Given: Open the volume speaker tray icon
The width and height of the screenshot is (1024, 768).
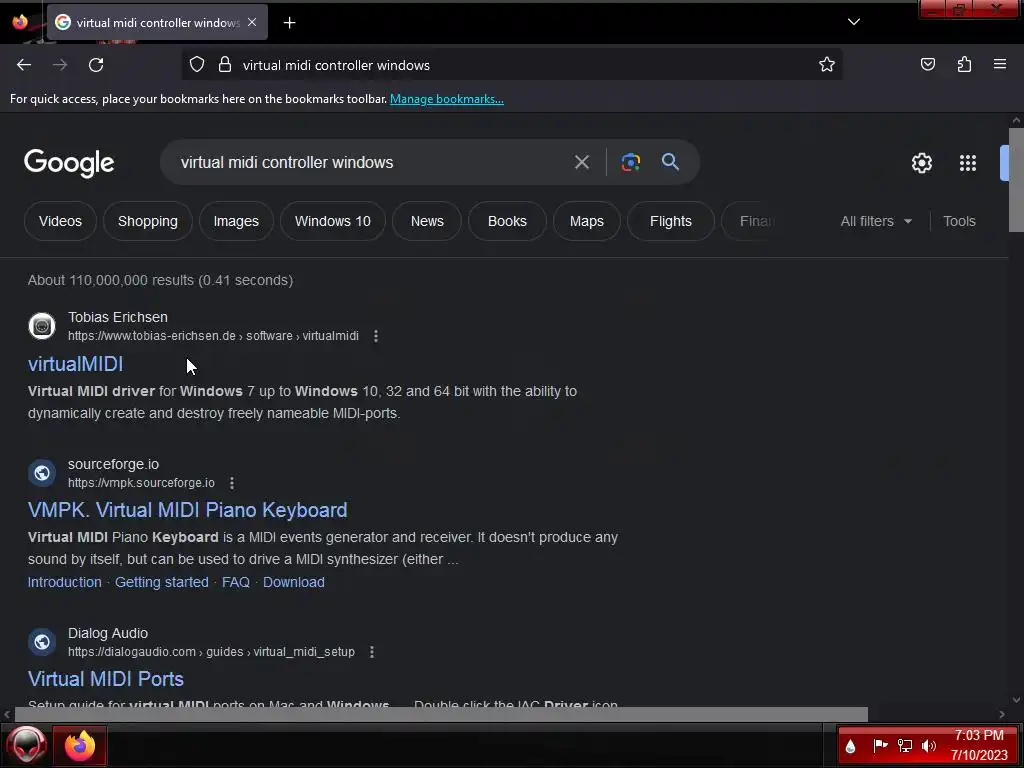Looking at the screenshot, I should pyautogui.click(x=929, y=745).
